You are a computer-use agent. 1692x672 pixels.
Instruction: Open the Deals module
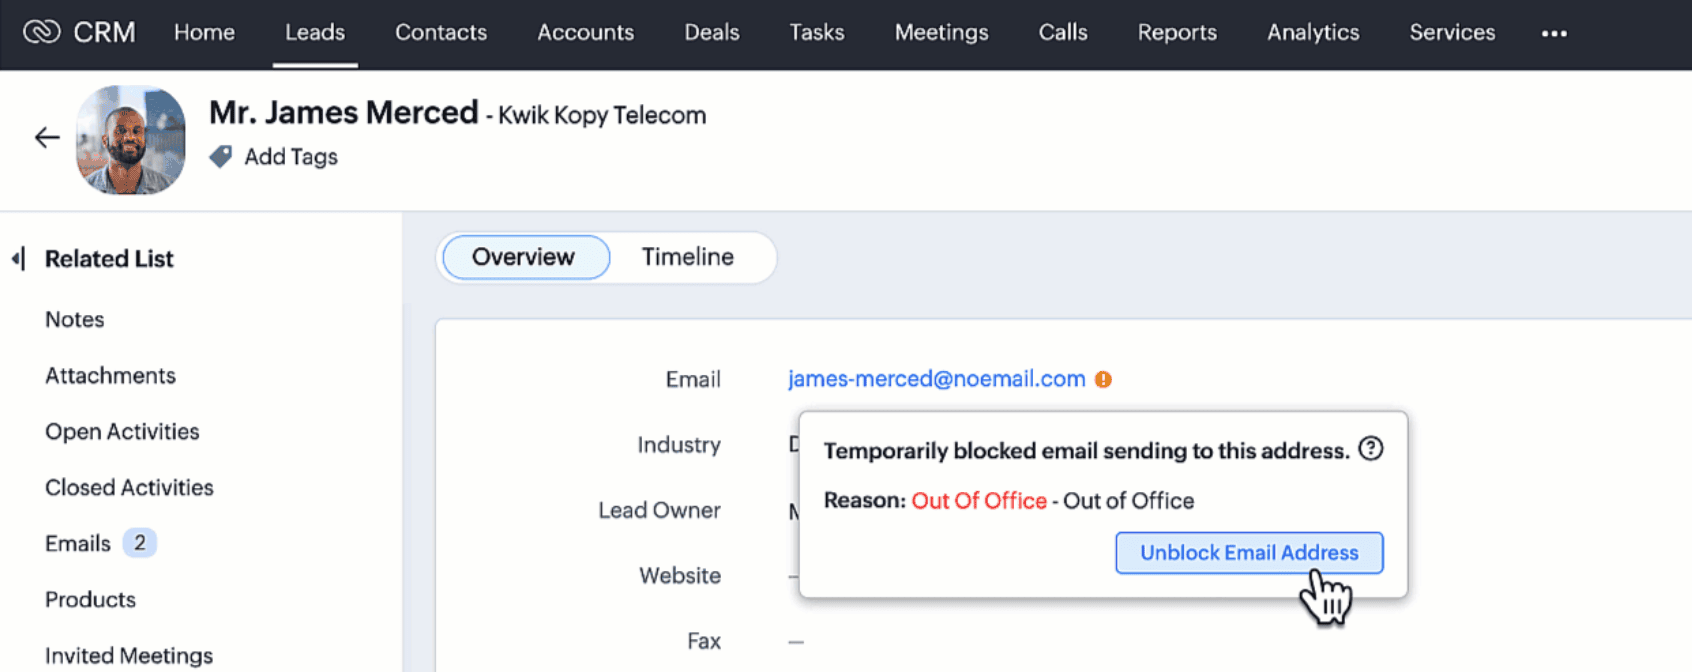point(712,32)
